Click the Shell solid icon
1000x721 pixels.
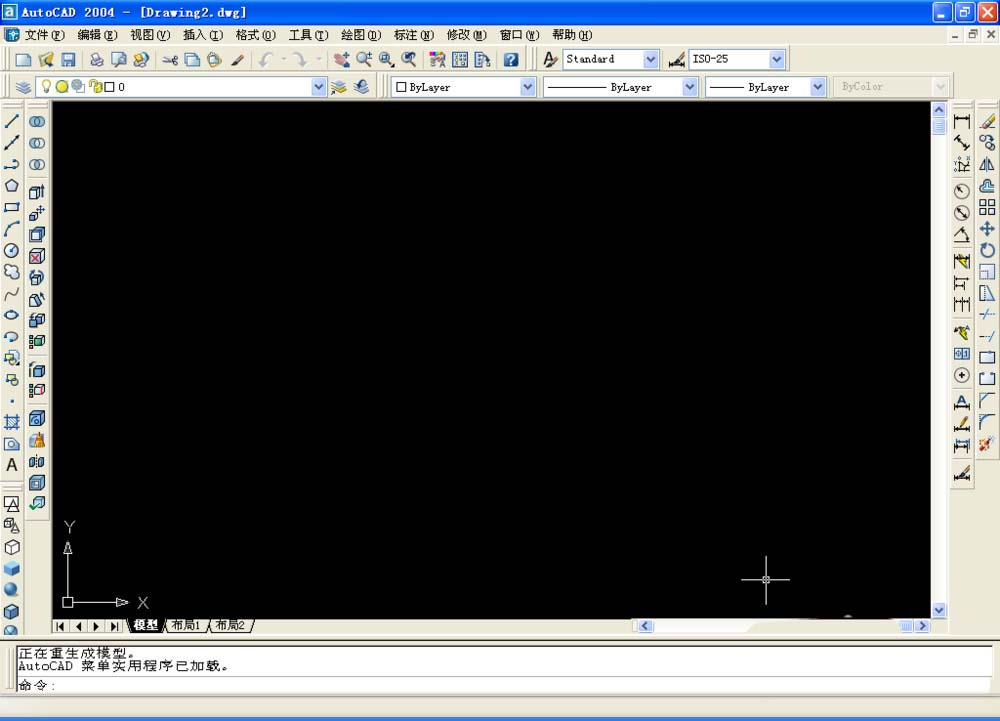coord(37,483)
